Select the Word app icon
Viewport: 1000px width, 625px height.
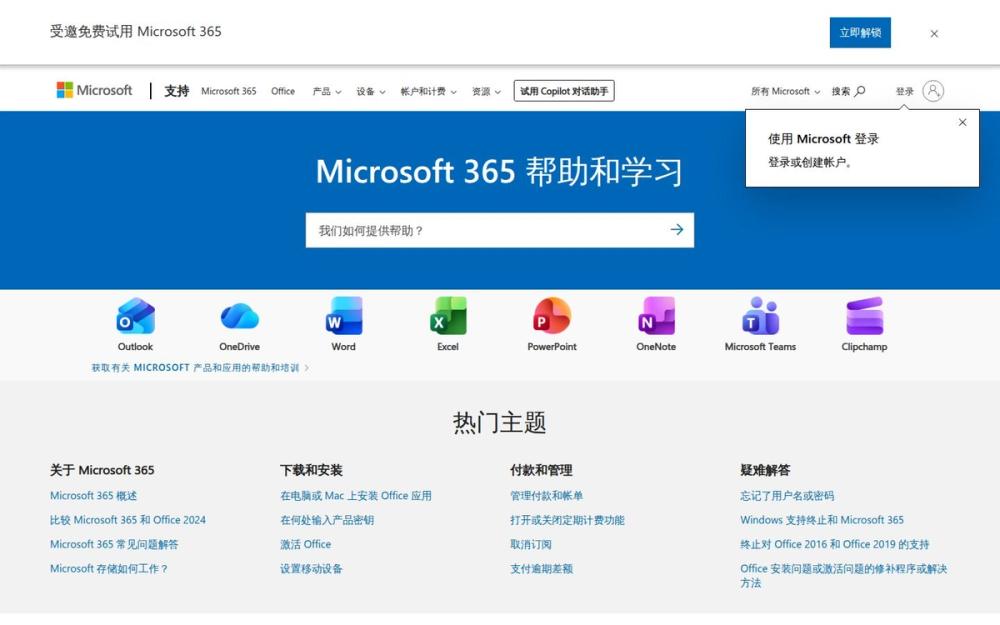pos(343,315)
